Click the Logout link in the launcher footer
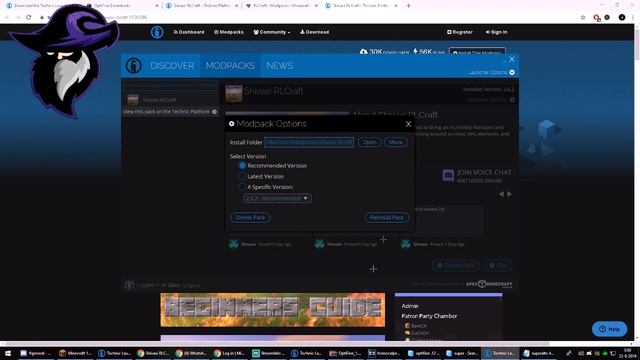The height and width of the screenshot is (360, 640). click(x=191, y=285)
